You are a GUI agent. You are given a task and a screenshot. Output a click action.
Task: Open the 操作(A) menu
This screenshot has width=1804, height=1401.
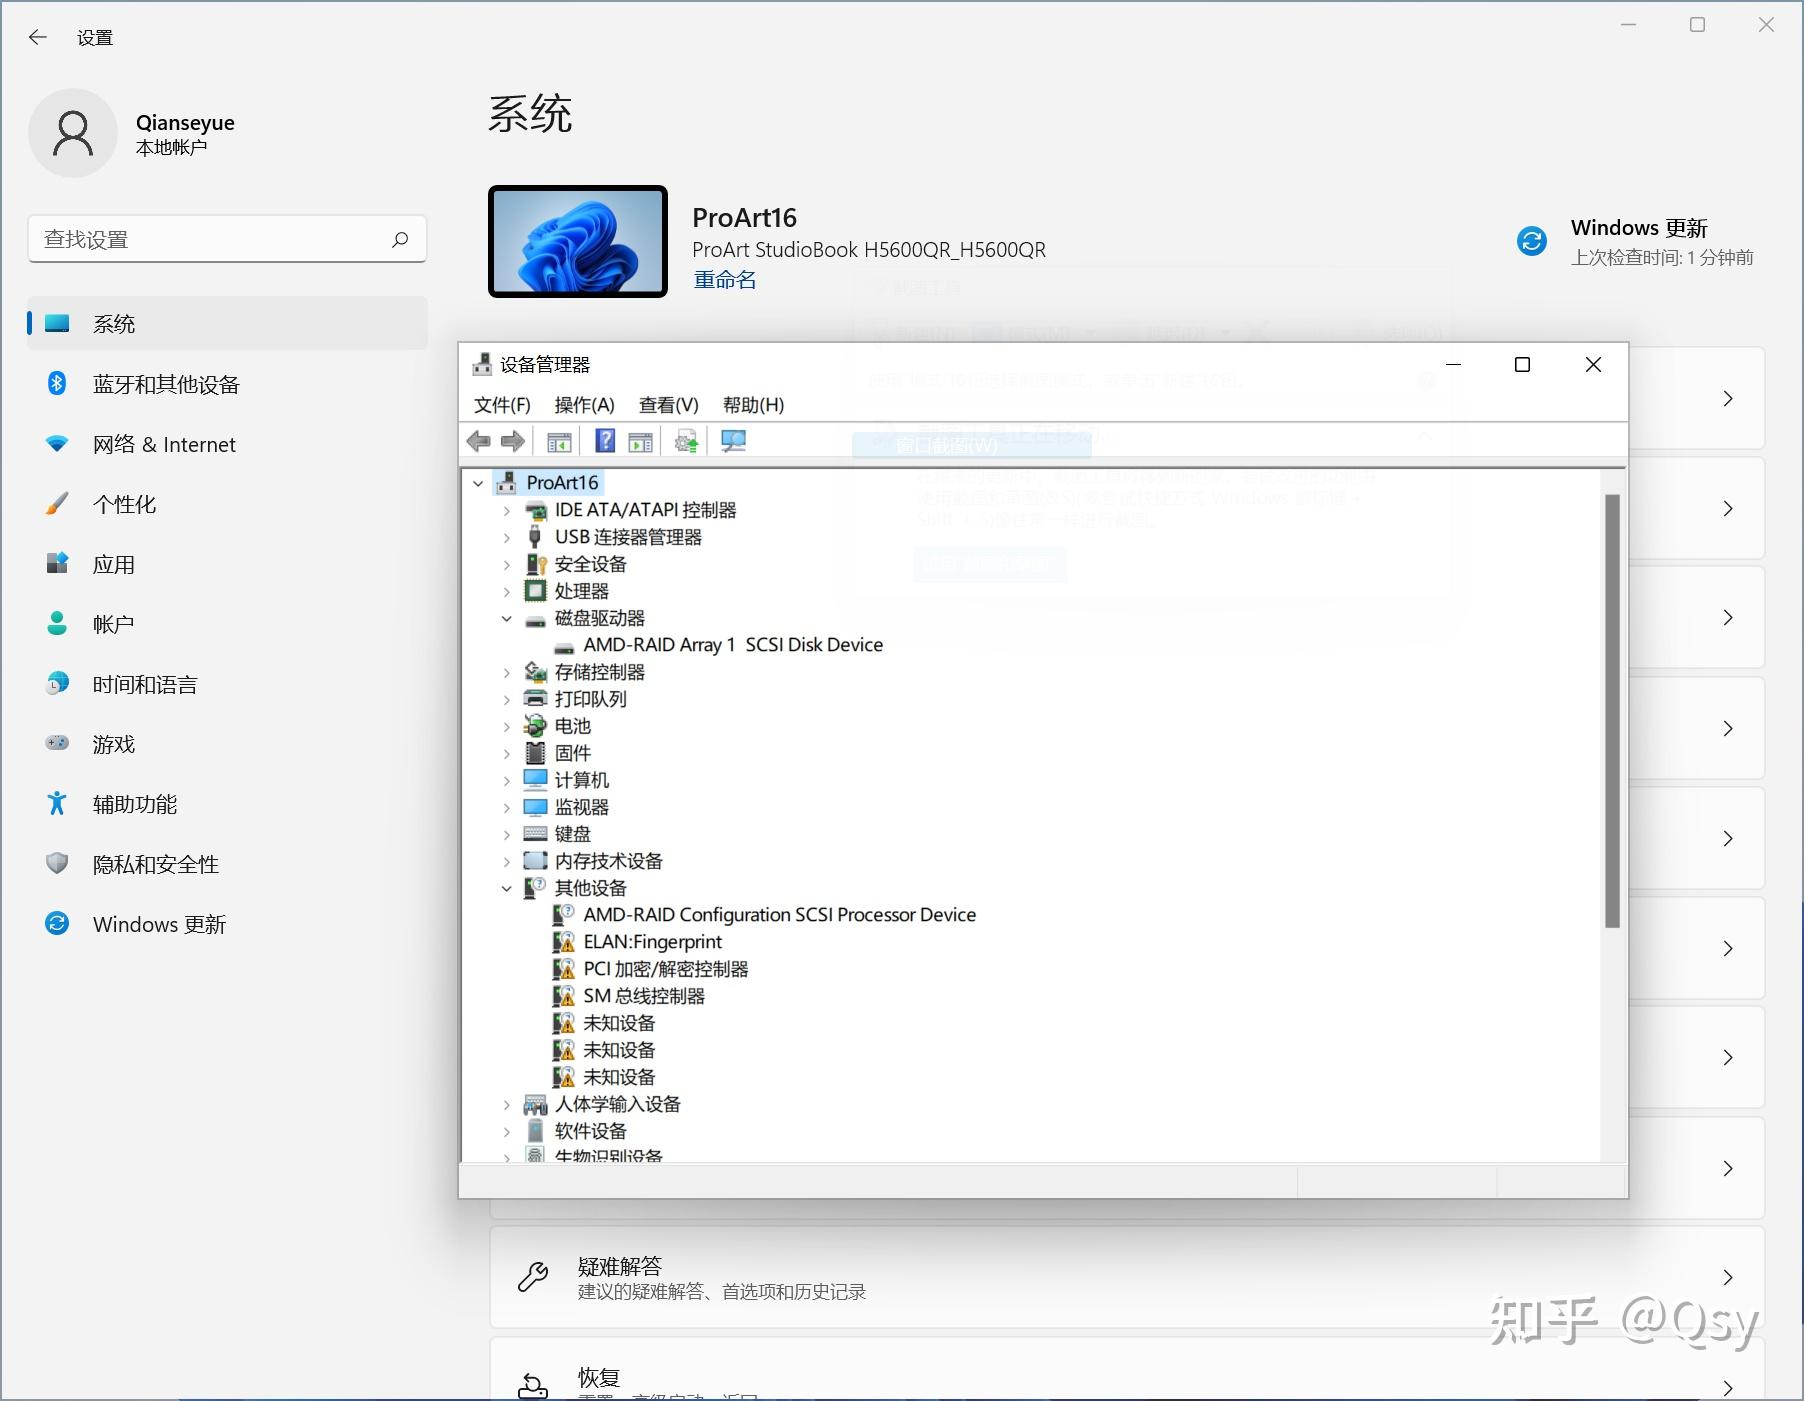pos(583,405)
